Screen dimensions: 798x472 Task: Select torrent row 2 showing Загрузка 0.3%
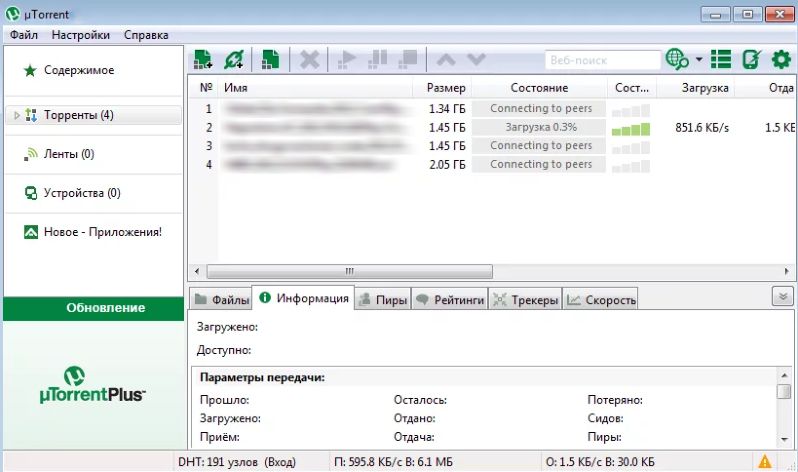(x=491, y=127)
